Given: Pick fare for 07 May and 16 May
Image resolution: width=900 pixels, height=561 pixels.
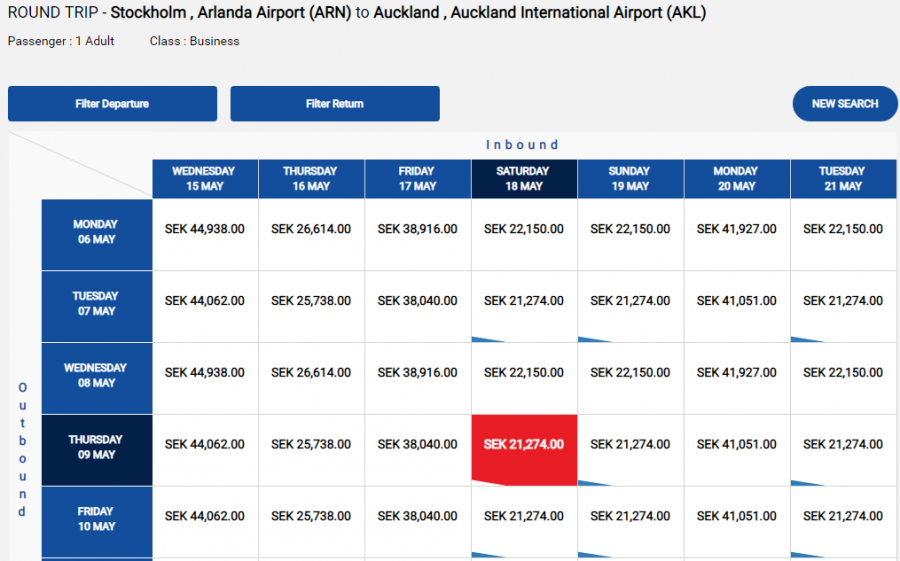Looking at the screenshot, I should tap(311, 301).
